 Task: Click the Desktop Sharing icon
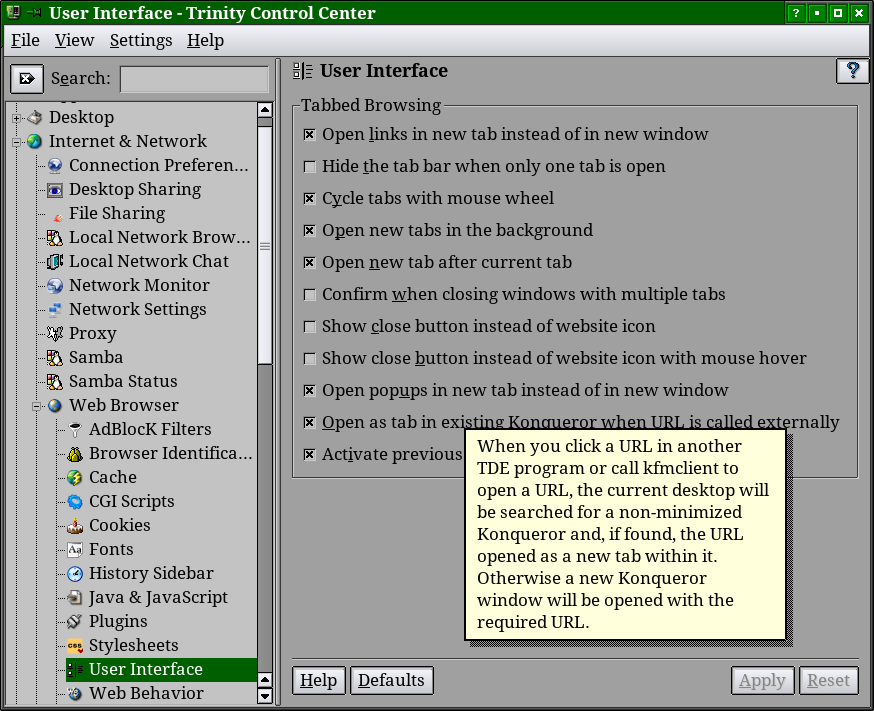pos(55,189)
